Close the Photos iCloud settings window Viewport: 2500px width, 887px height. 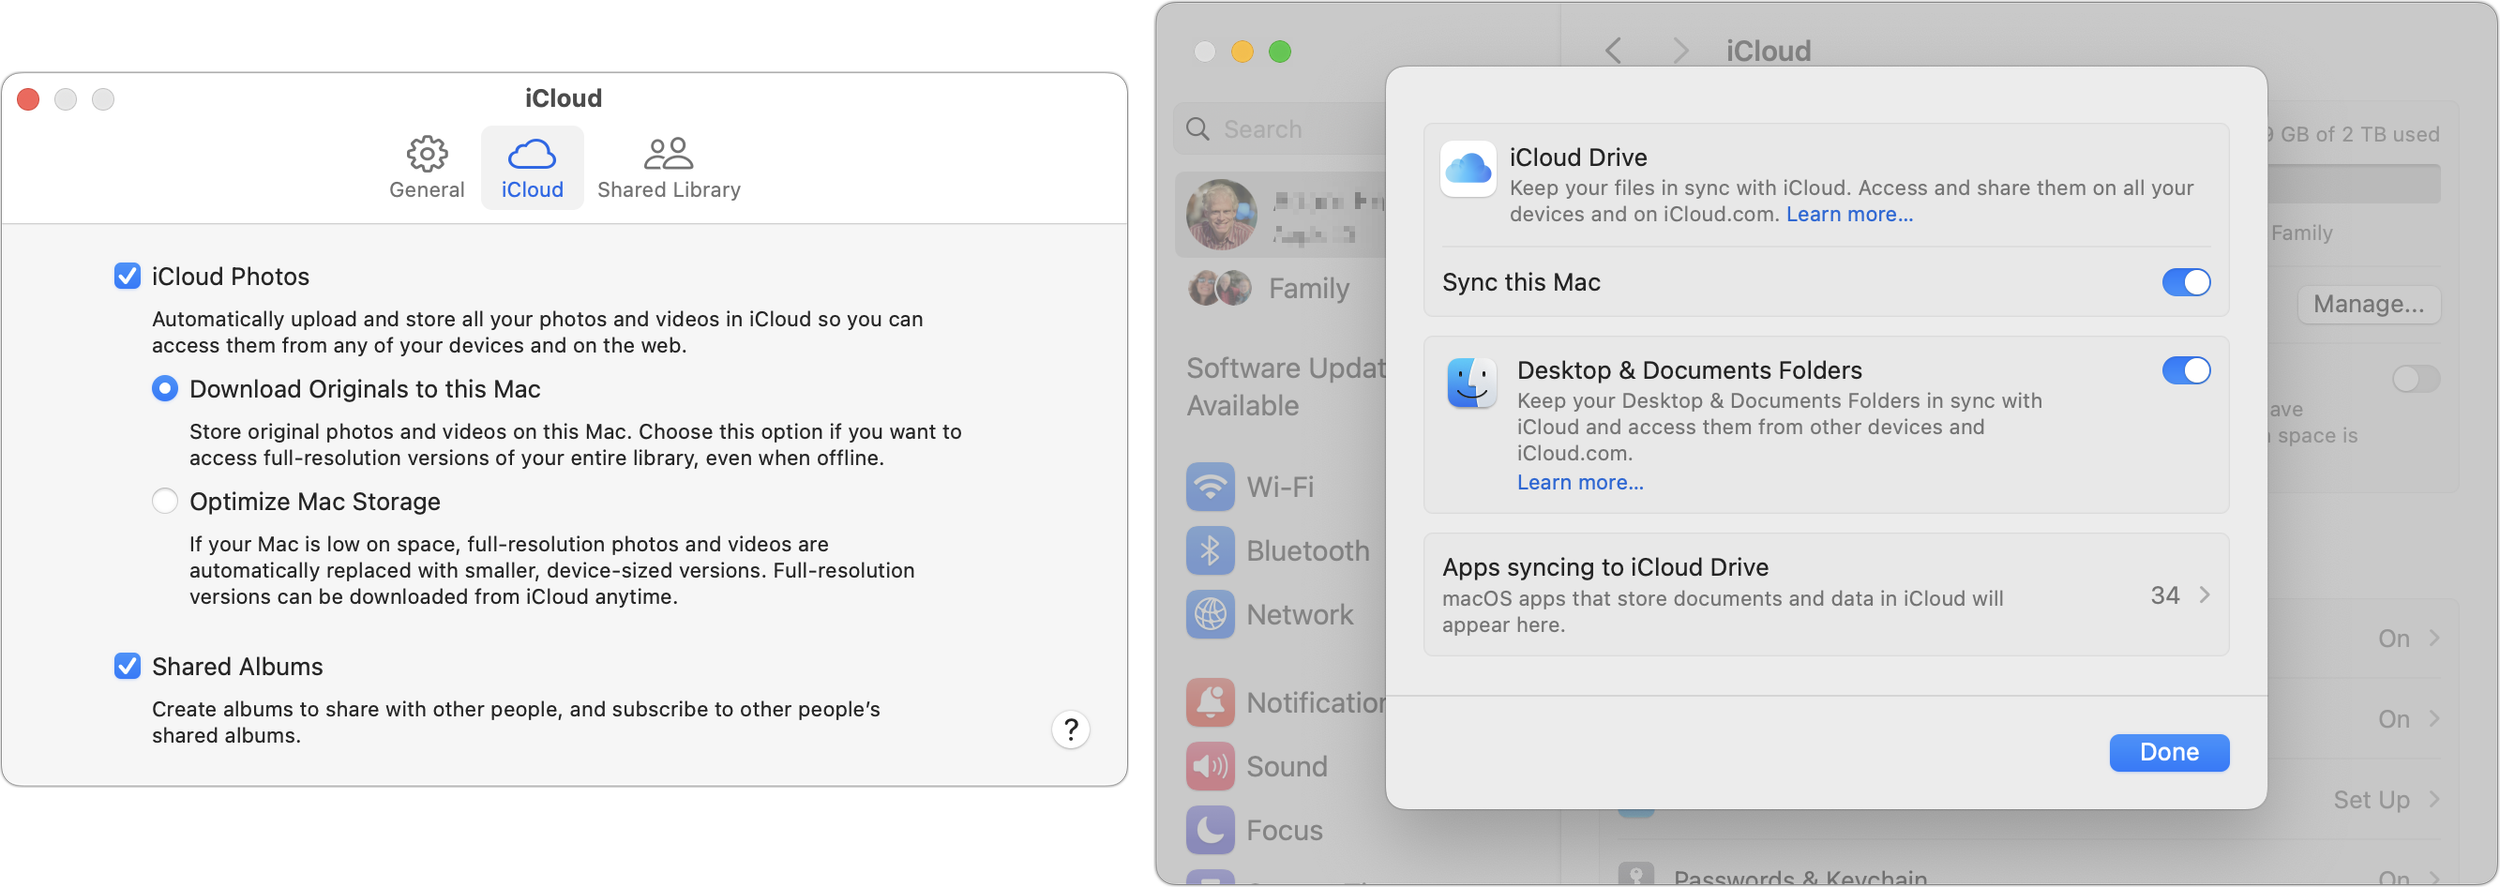pos(28,99)
